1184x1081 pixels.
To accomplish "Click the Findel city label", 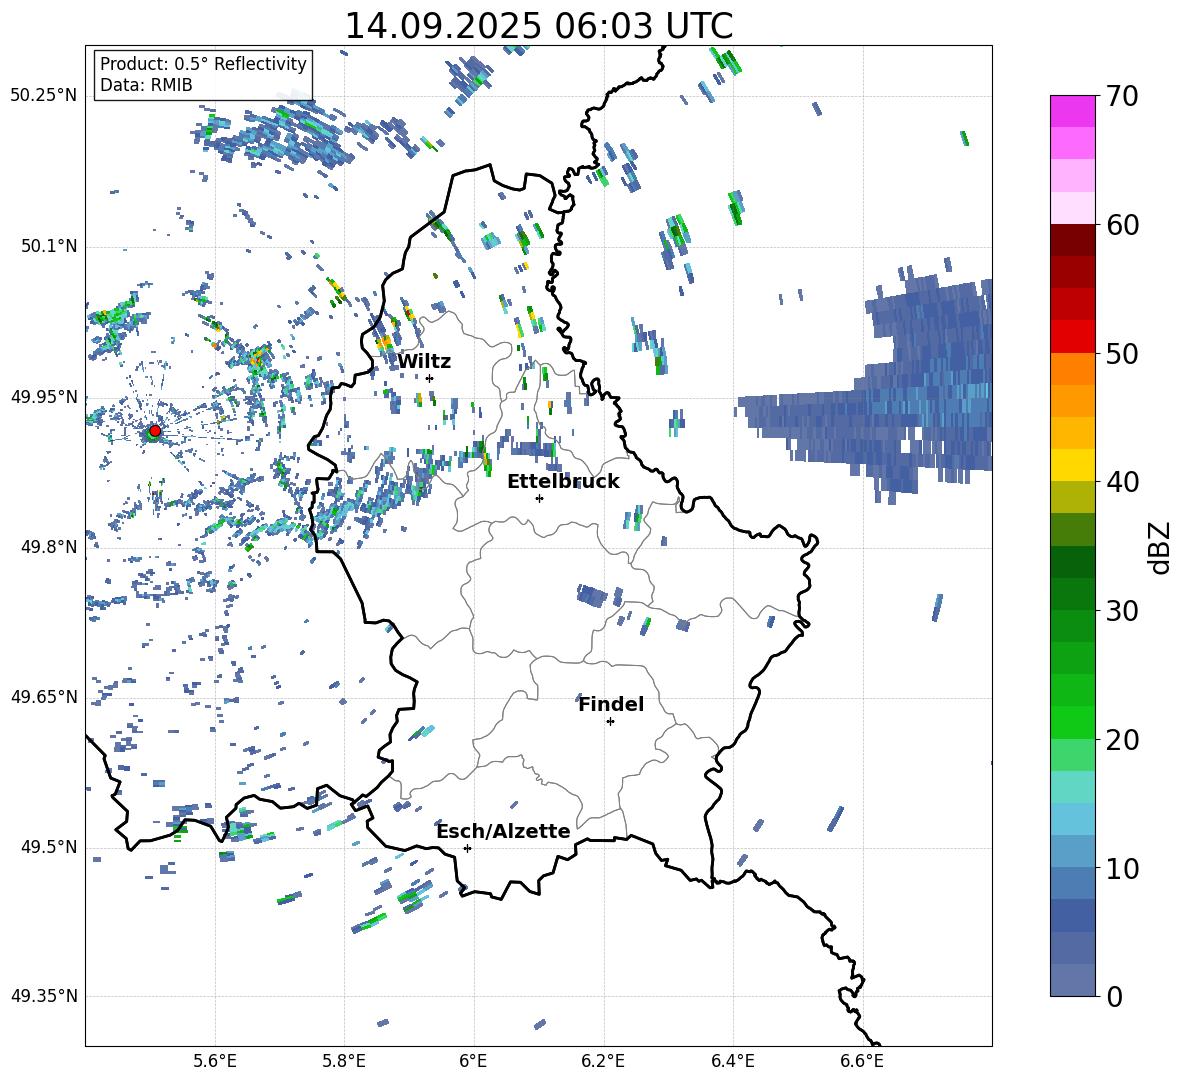I will [x=611, y=704].
